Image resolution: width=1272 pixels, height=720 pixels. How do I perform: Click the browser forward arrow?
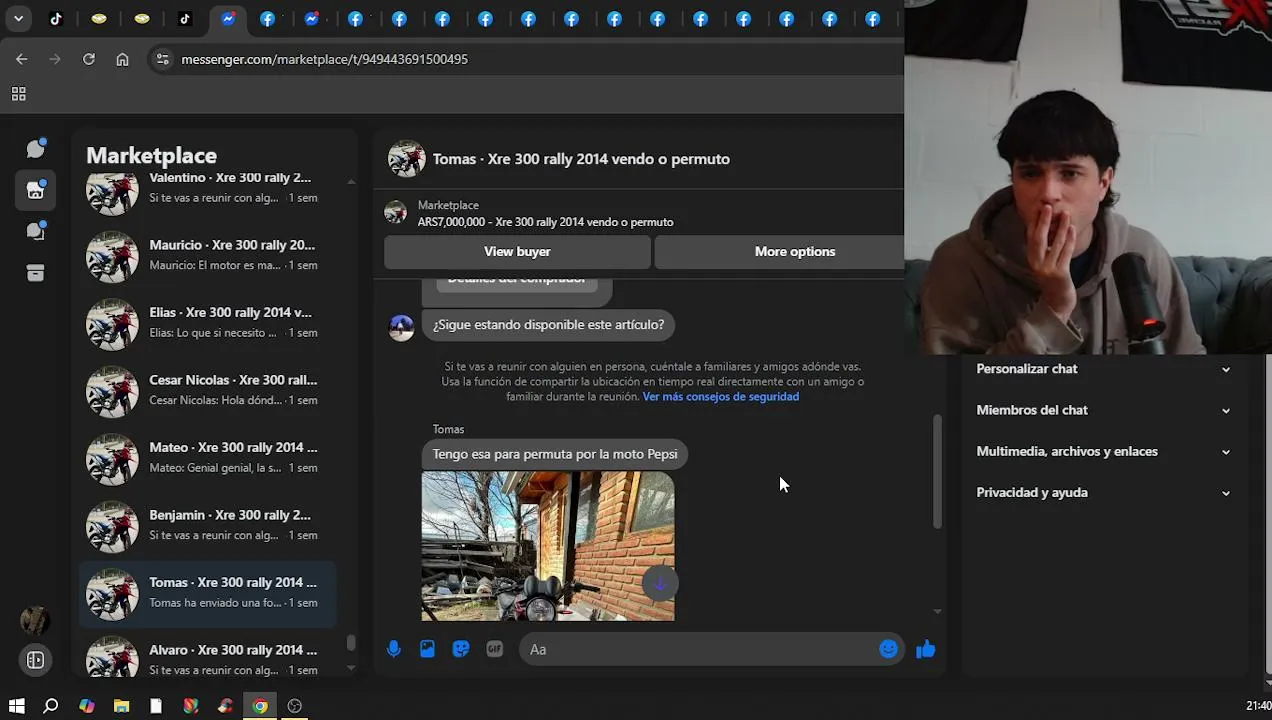coord(55,59)
